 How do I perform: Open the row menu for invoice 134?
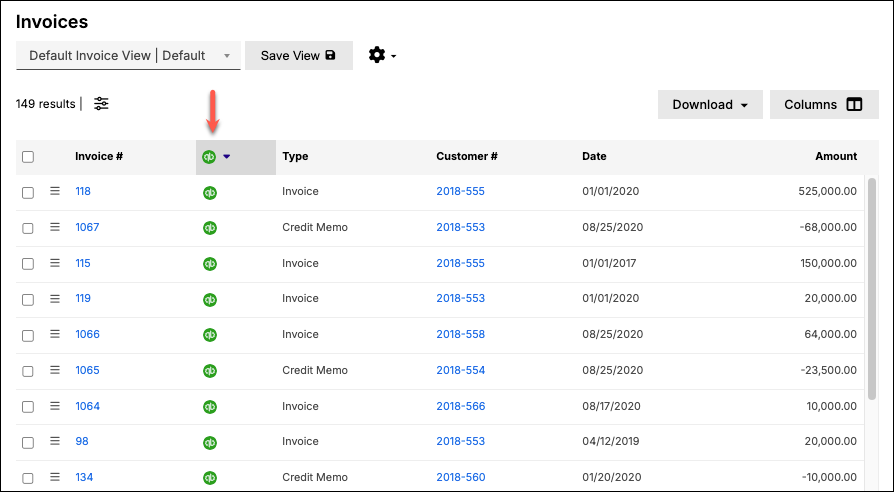tap(55, 477)
